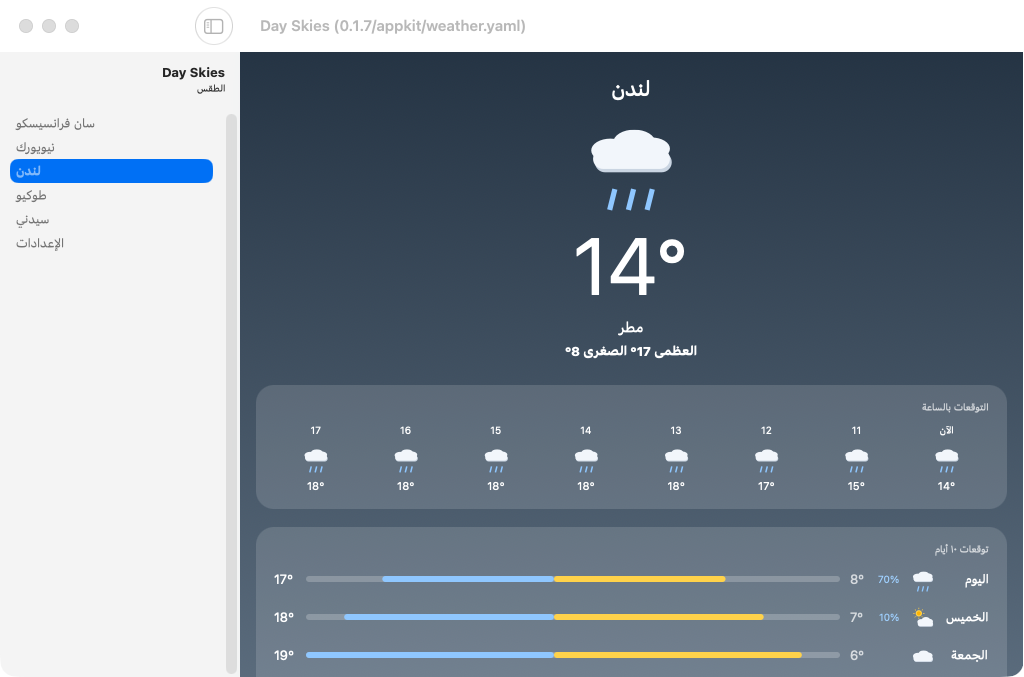This screenshot has width=1024, height=677.
Task: Click the rain cloud icon in اليوم row
Action: 922,581
